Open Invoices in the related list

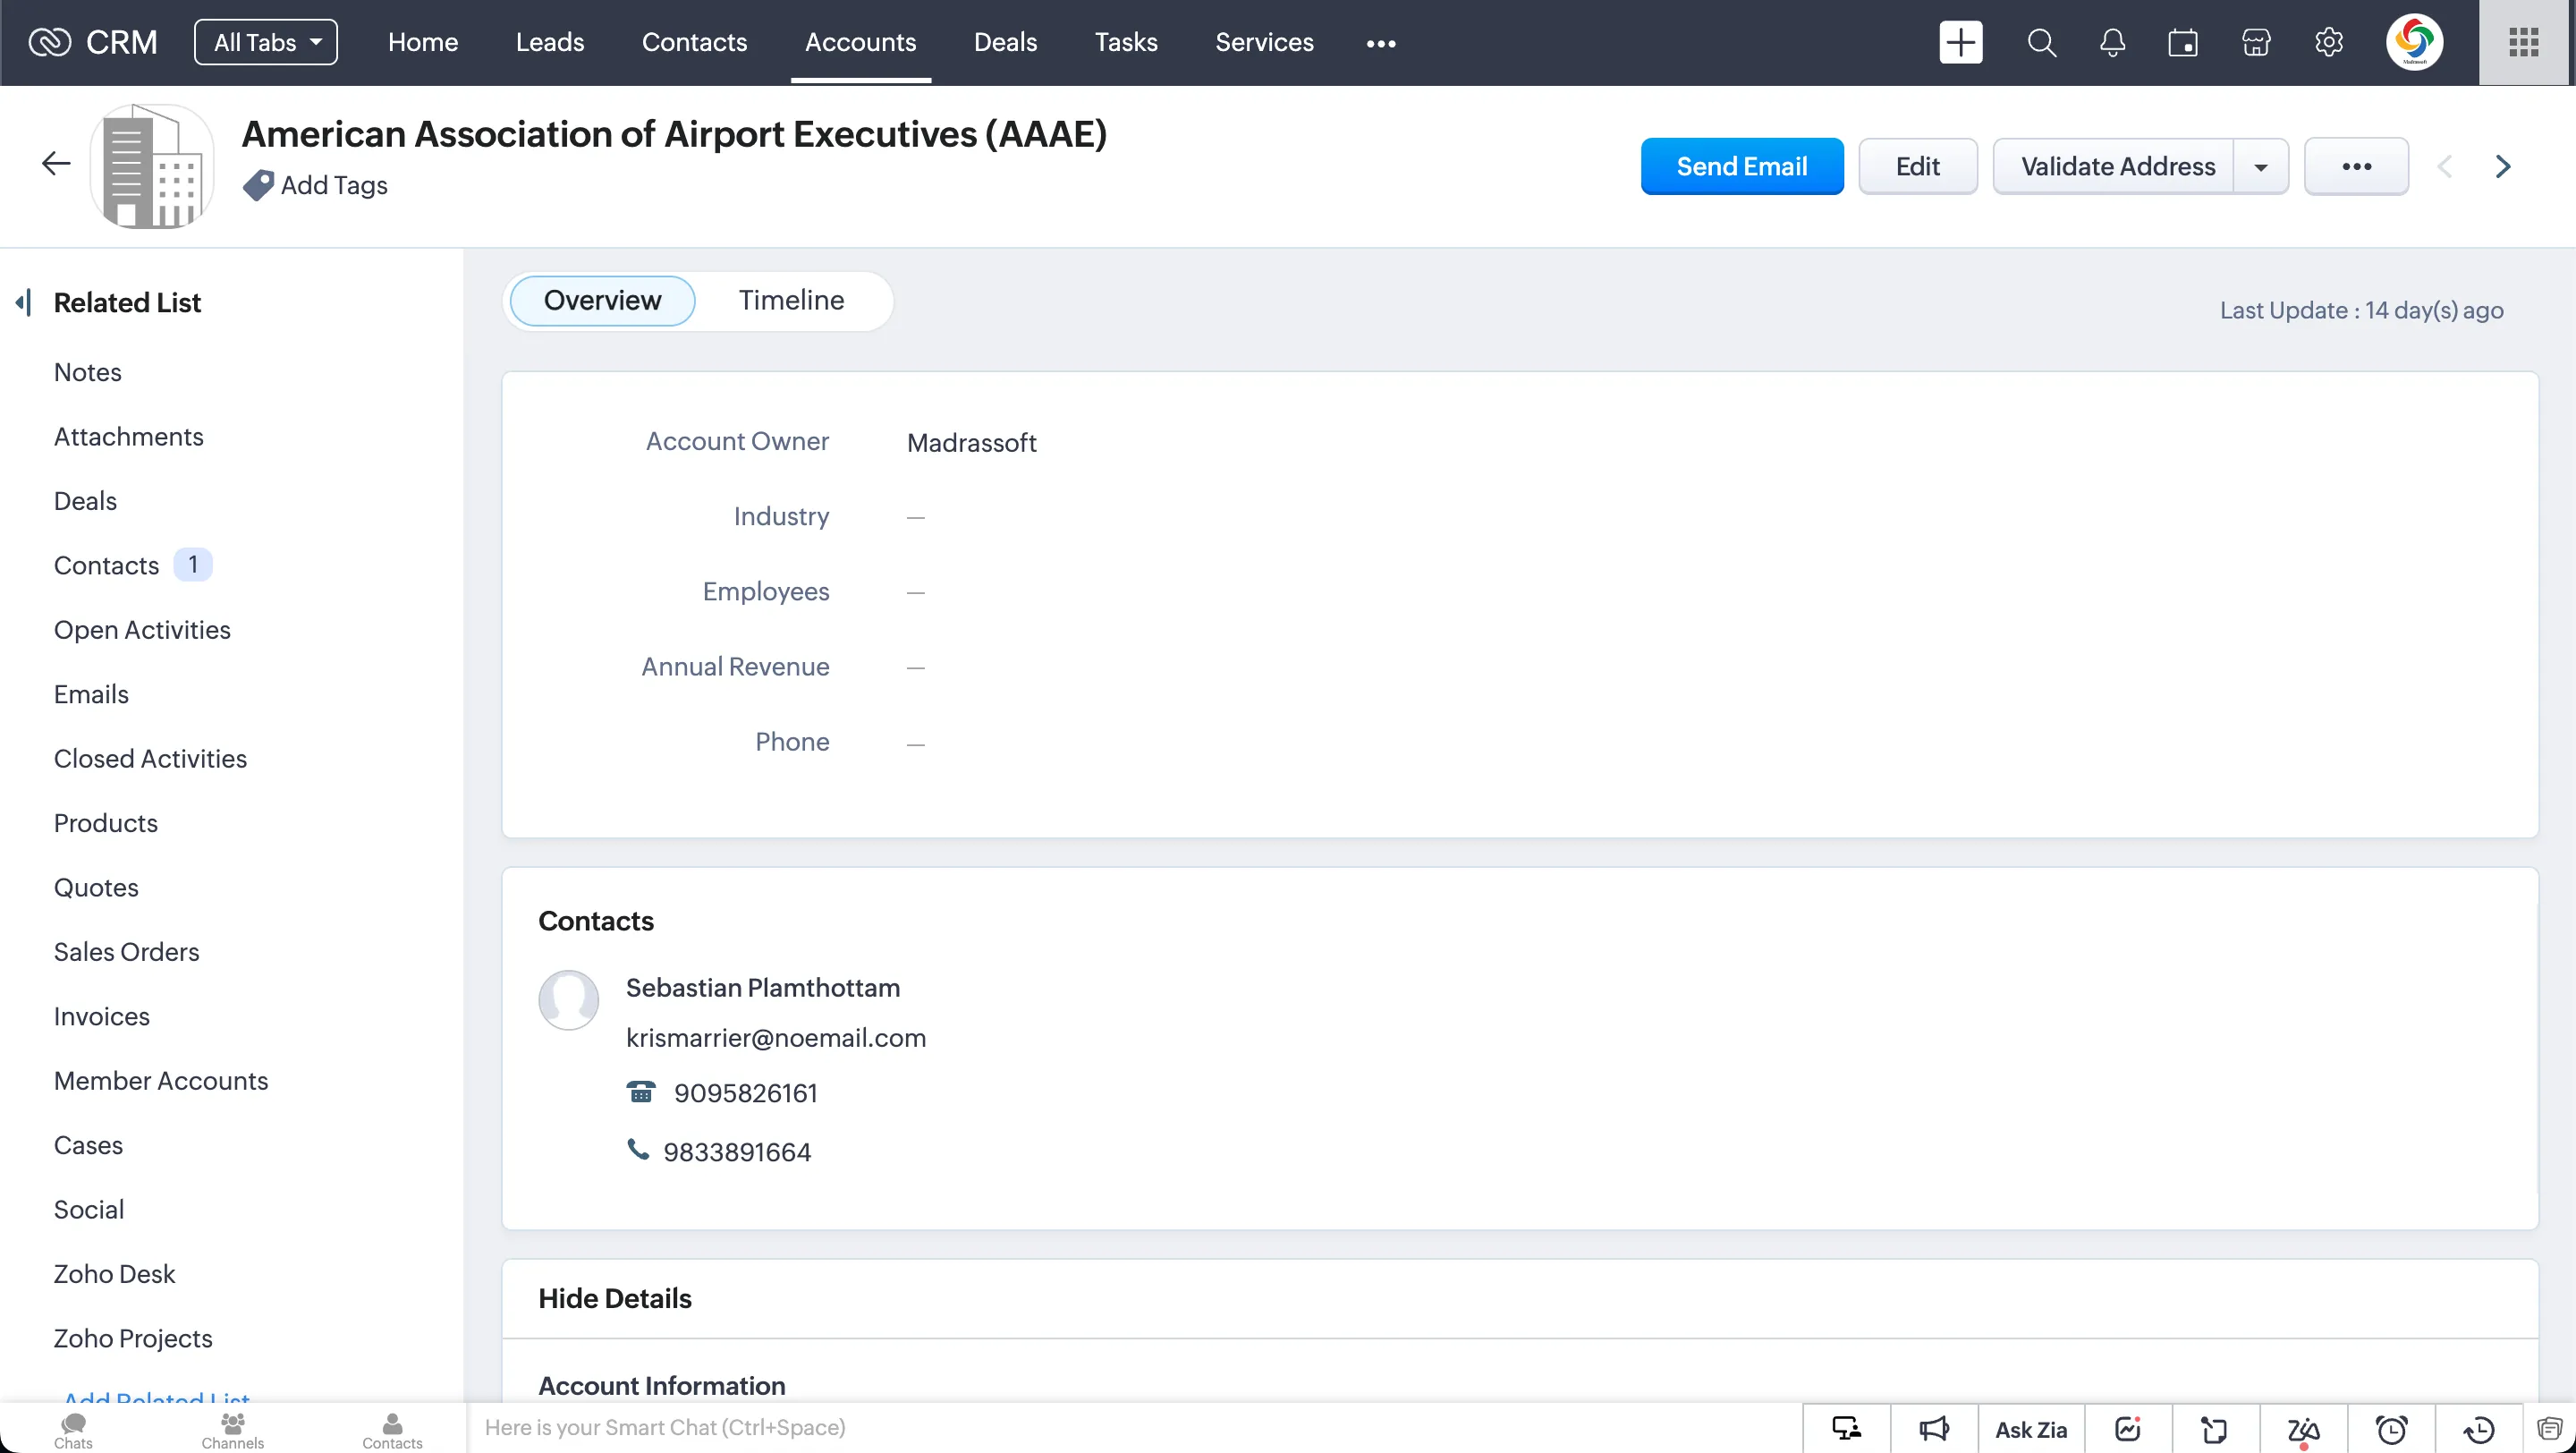(x=102, y=1016)
